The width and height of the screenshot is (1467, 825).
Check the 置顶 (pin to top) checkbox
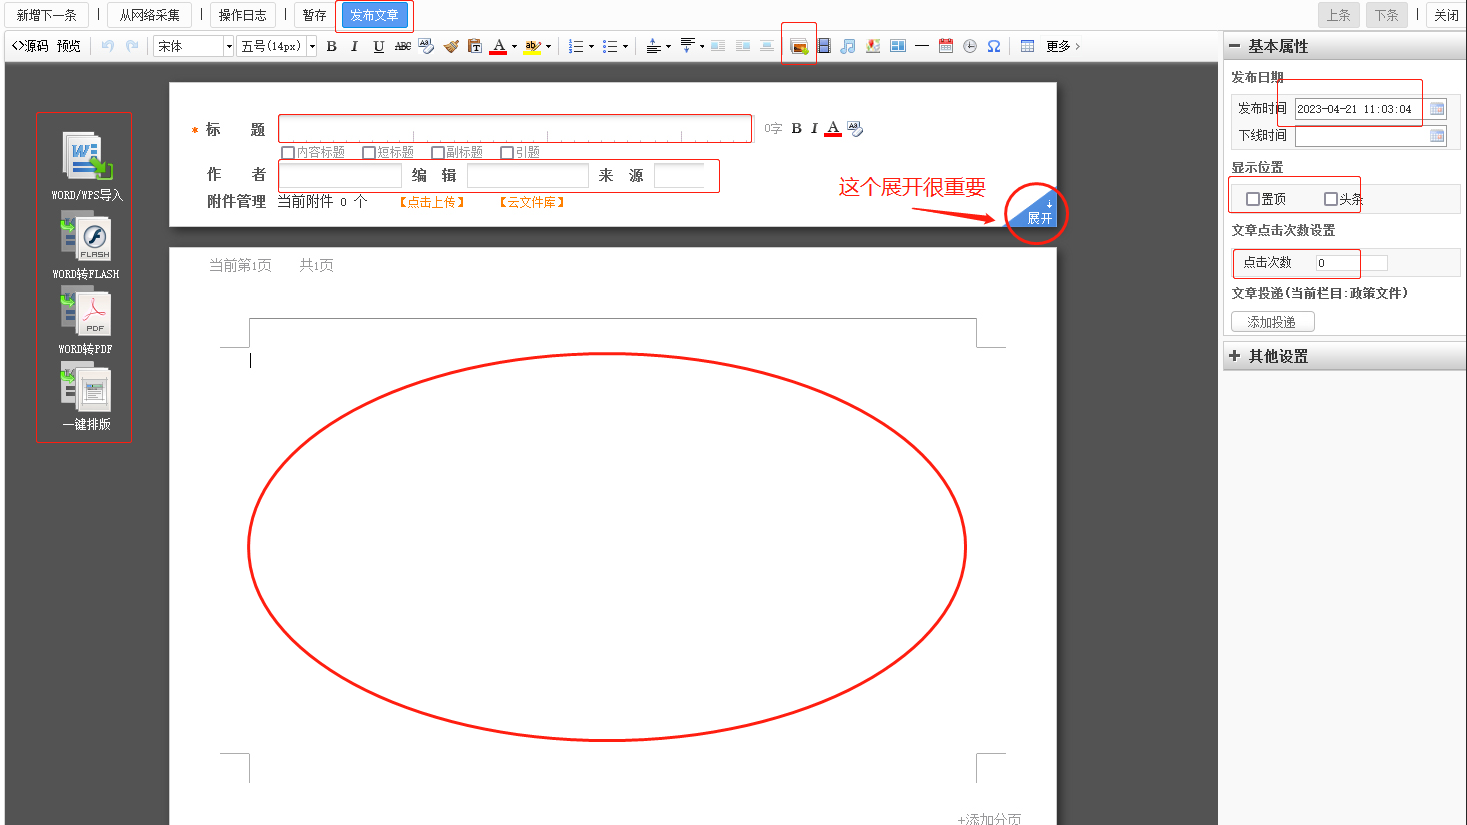(x=1252, y=199)
